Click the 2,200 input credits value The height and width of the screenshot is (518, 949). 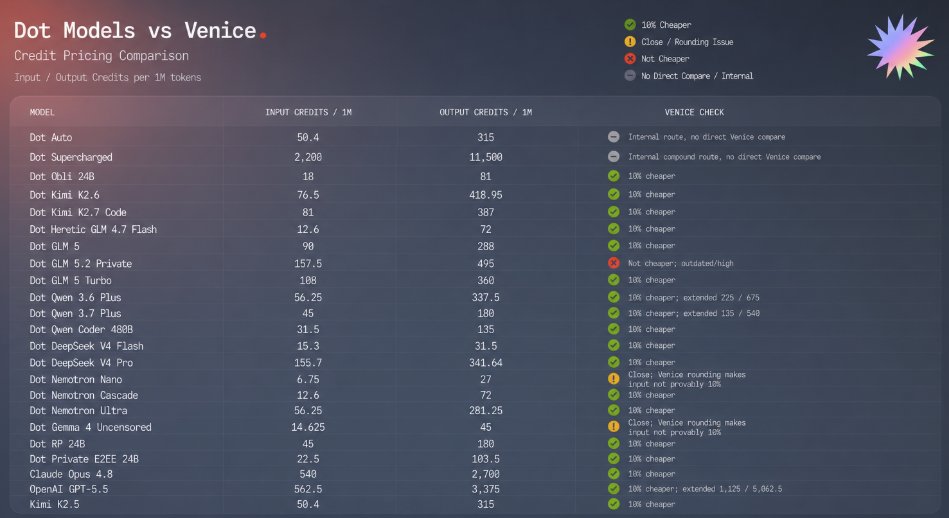(x=308, y=157)
